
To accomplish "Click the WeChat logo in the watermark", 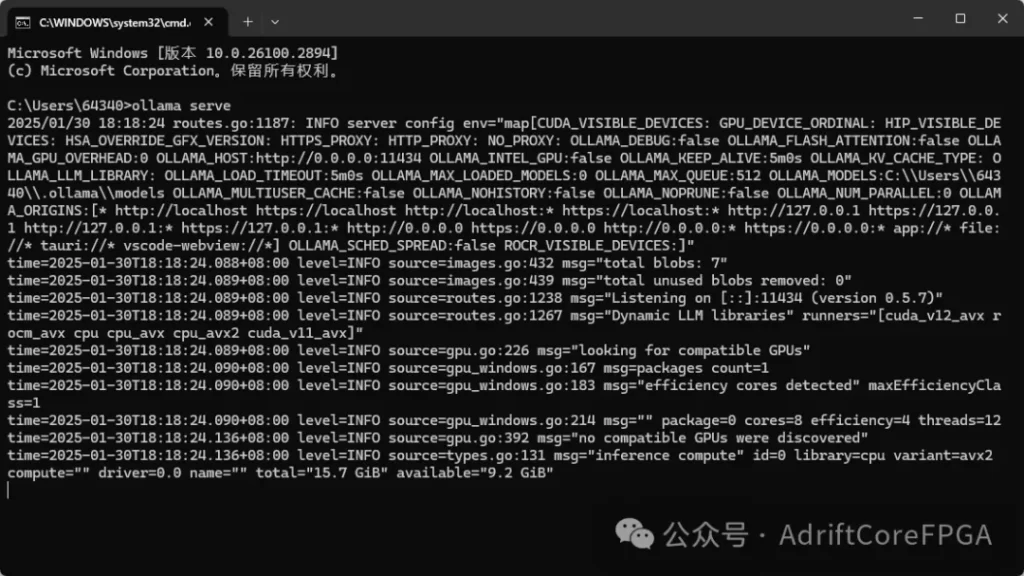I will (x=634, y=534).
